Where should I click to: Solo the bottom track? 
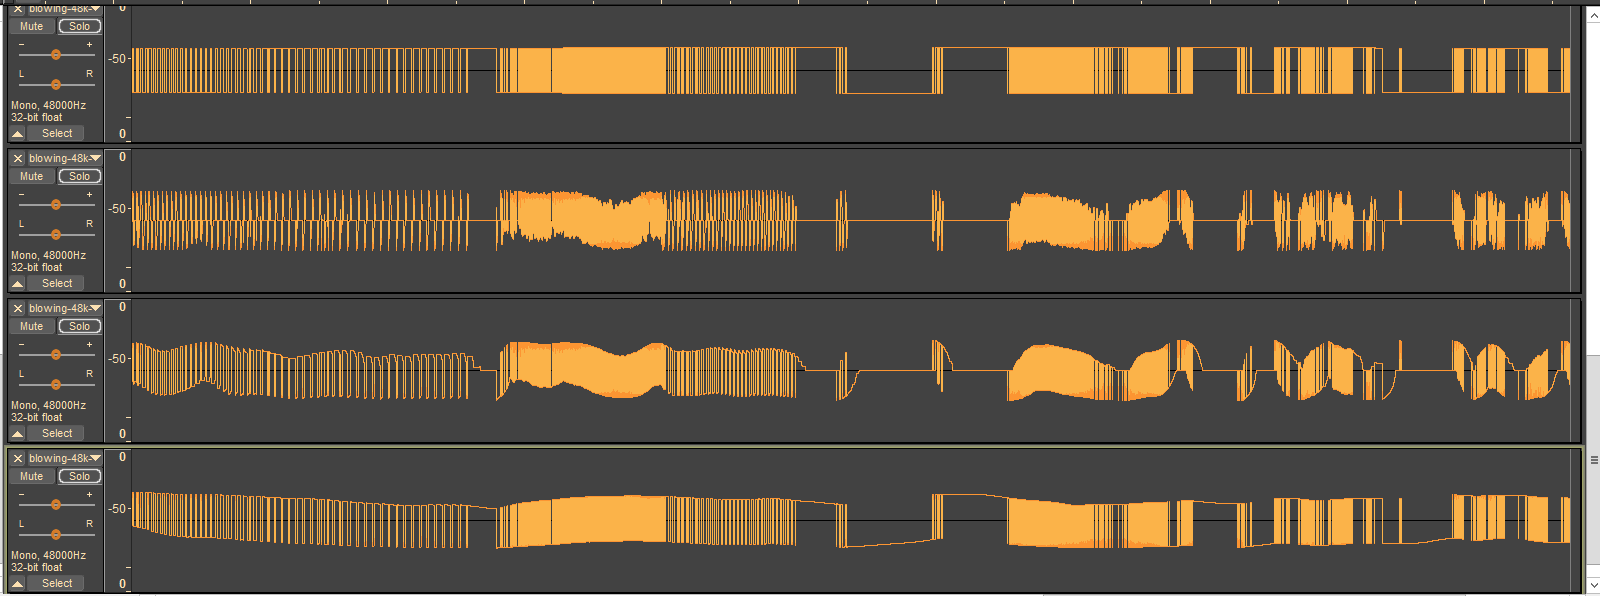tap(80, 476)
